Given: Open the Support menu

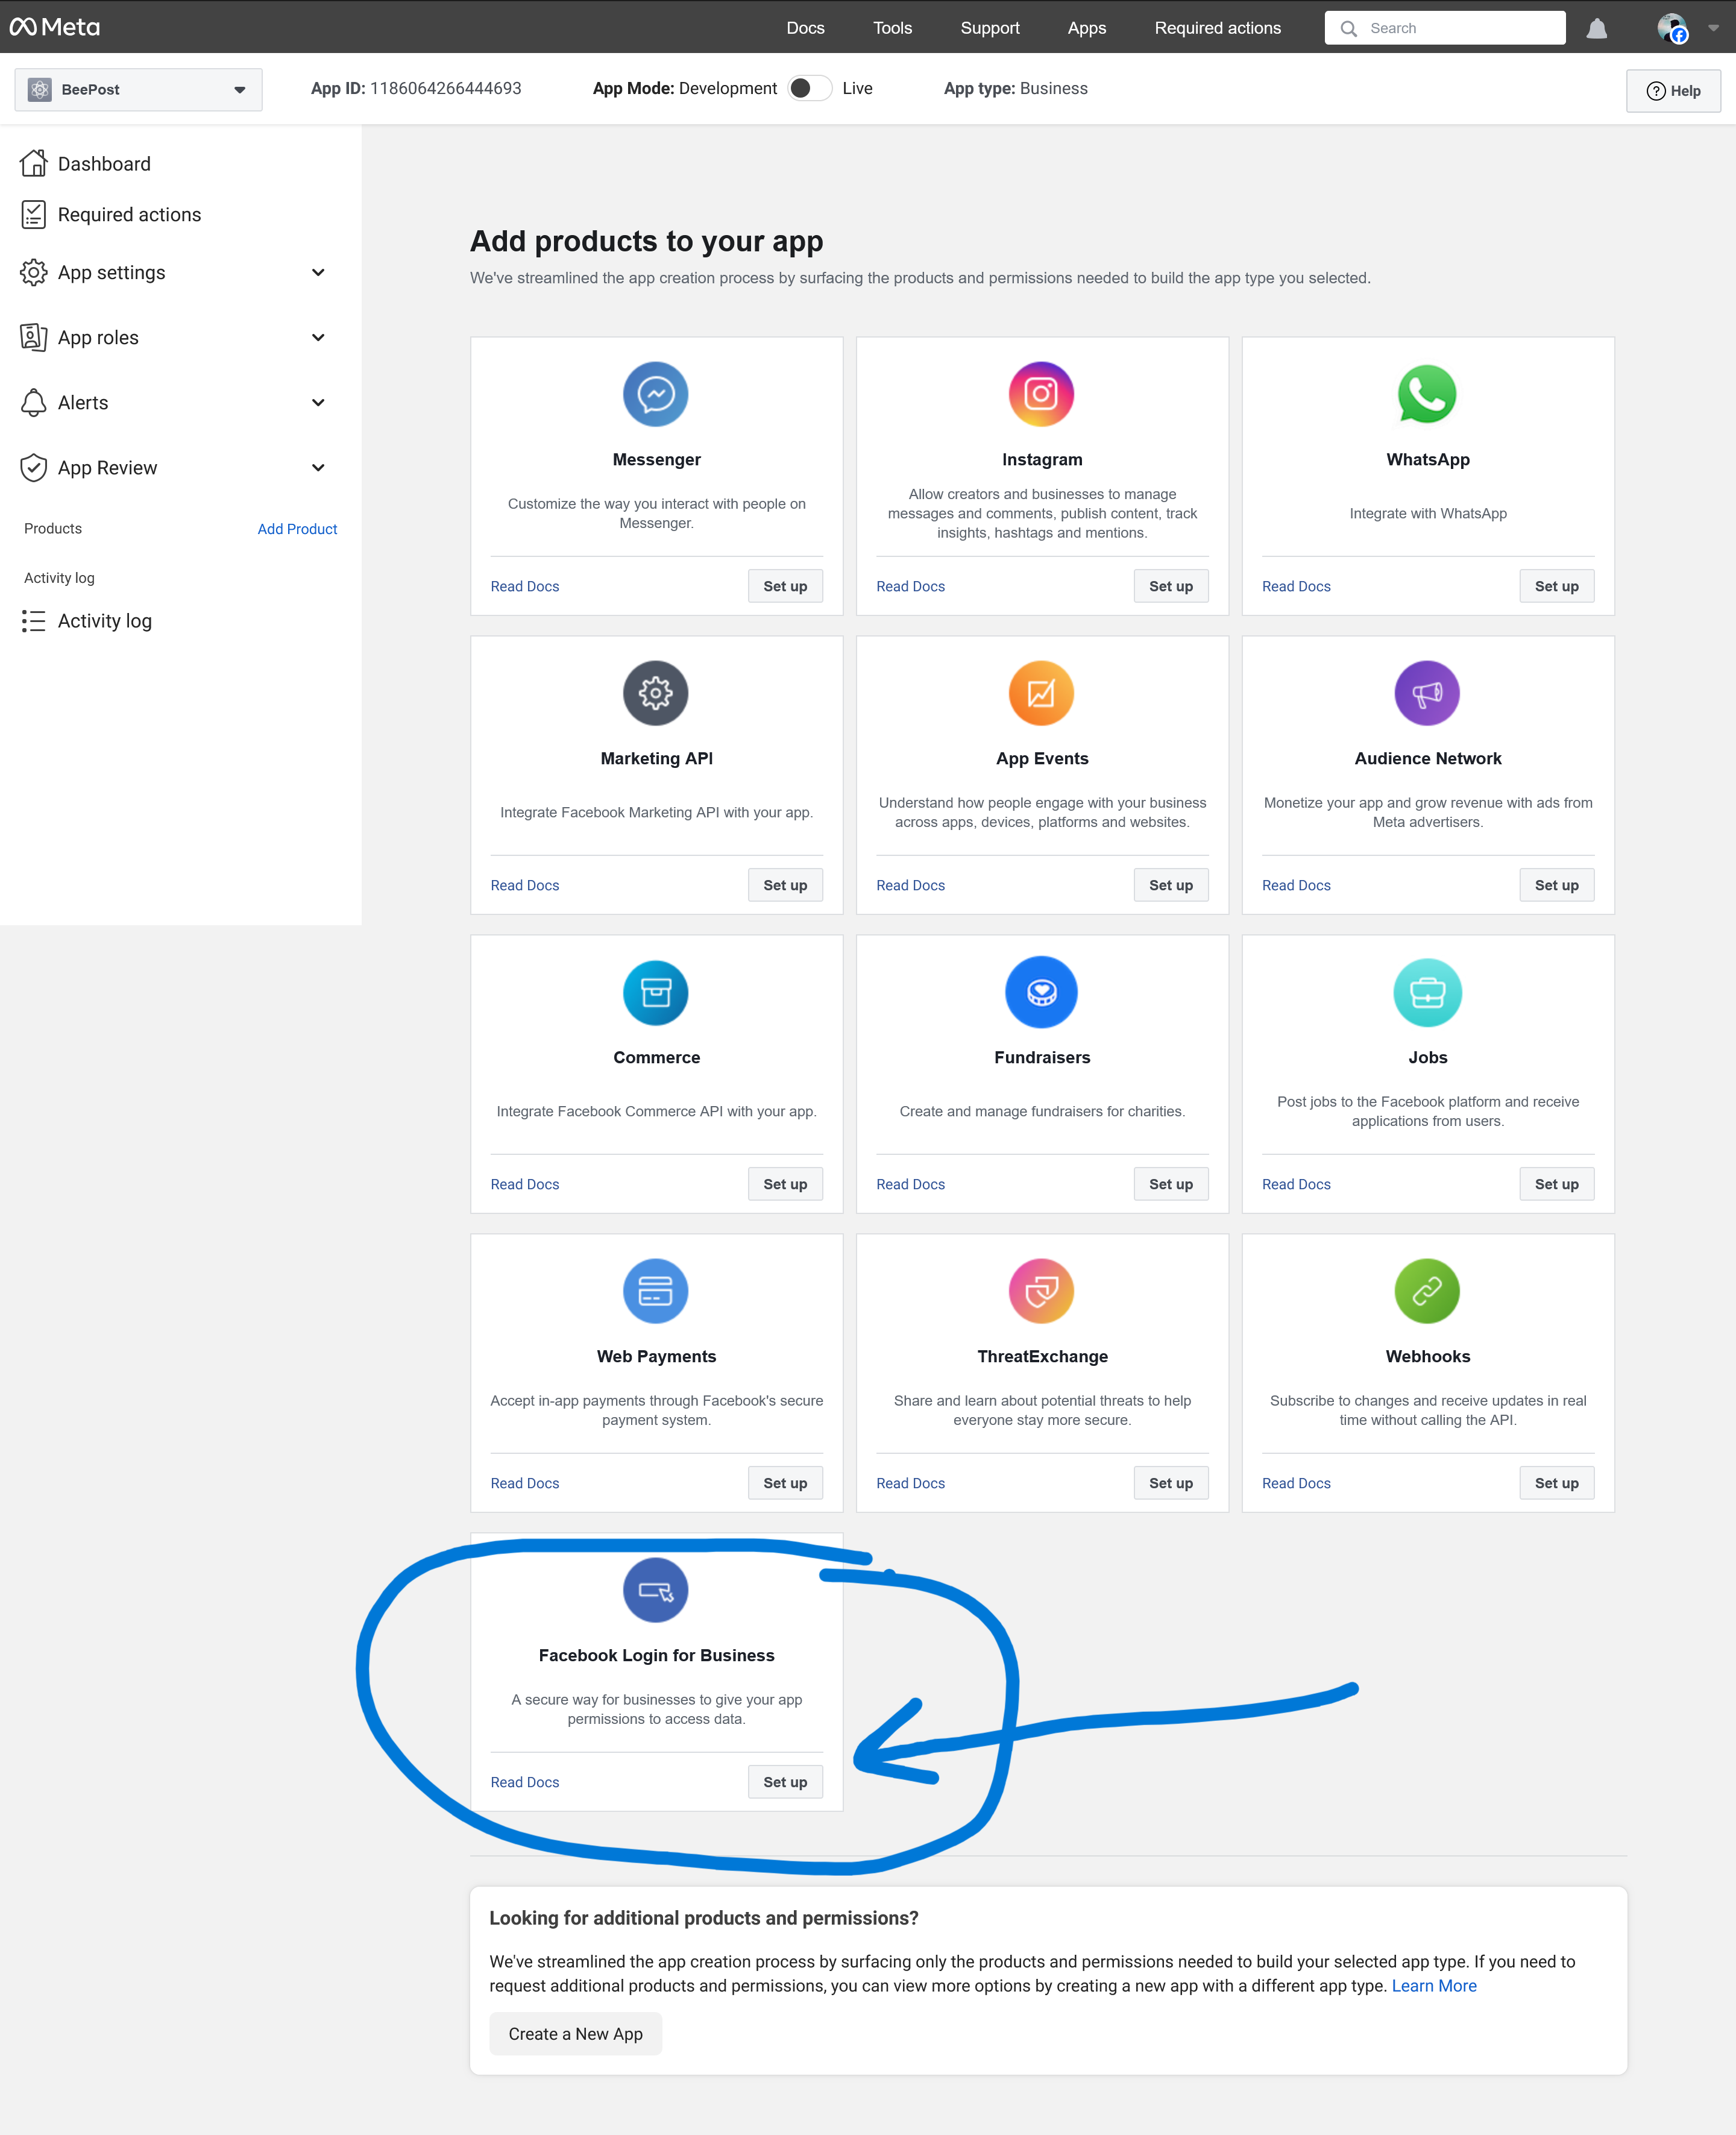Looking at the screenshot, I should point(990,28).
